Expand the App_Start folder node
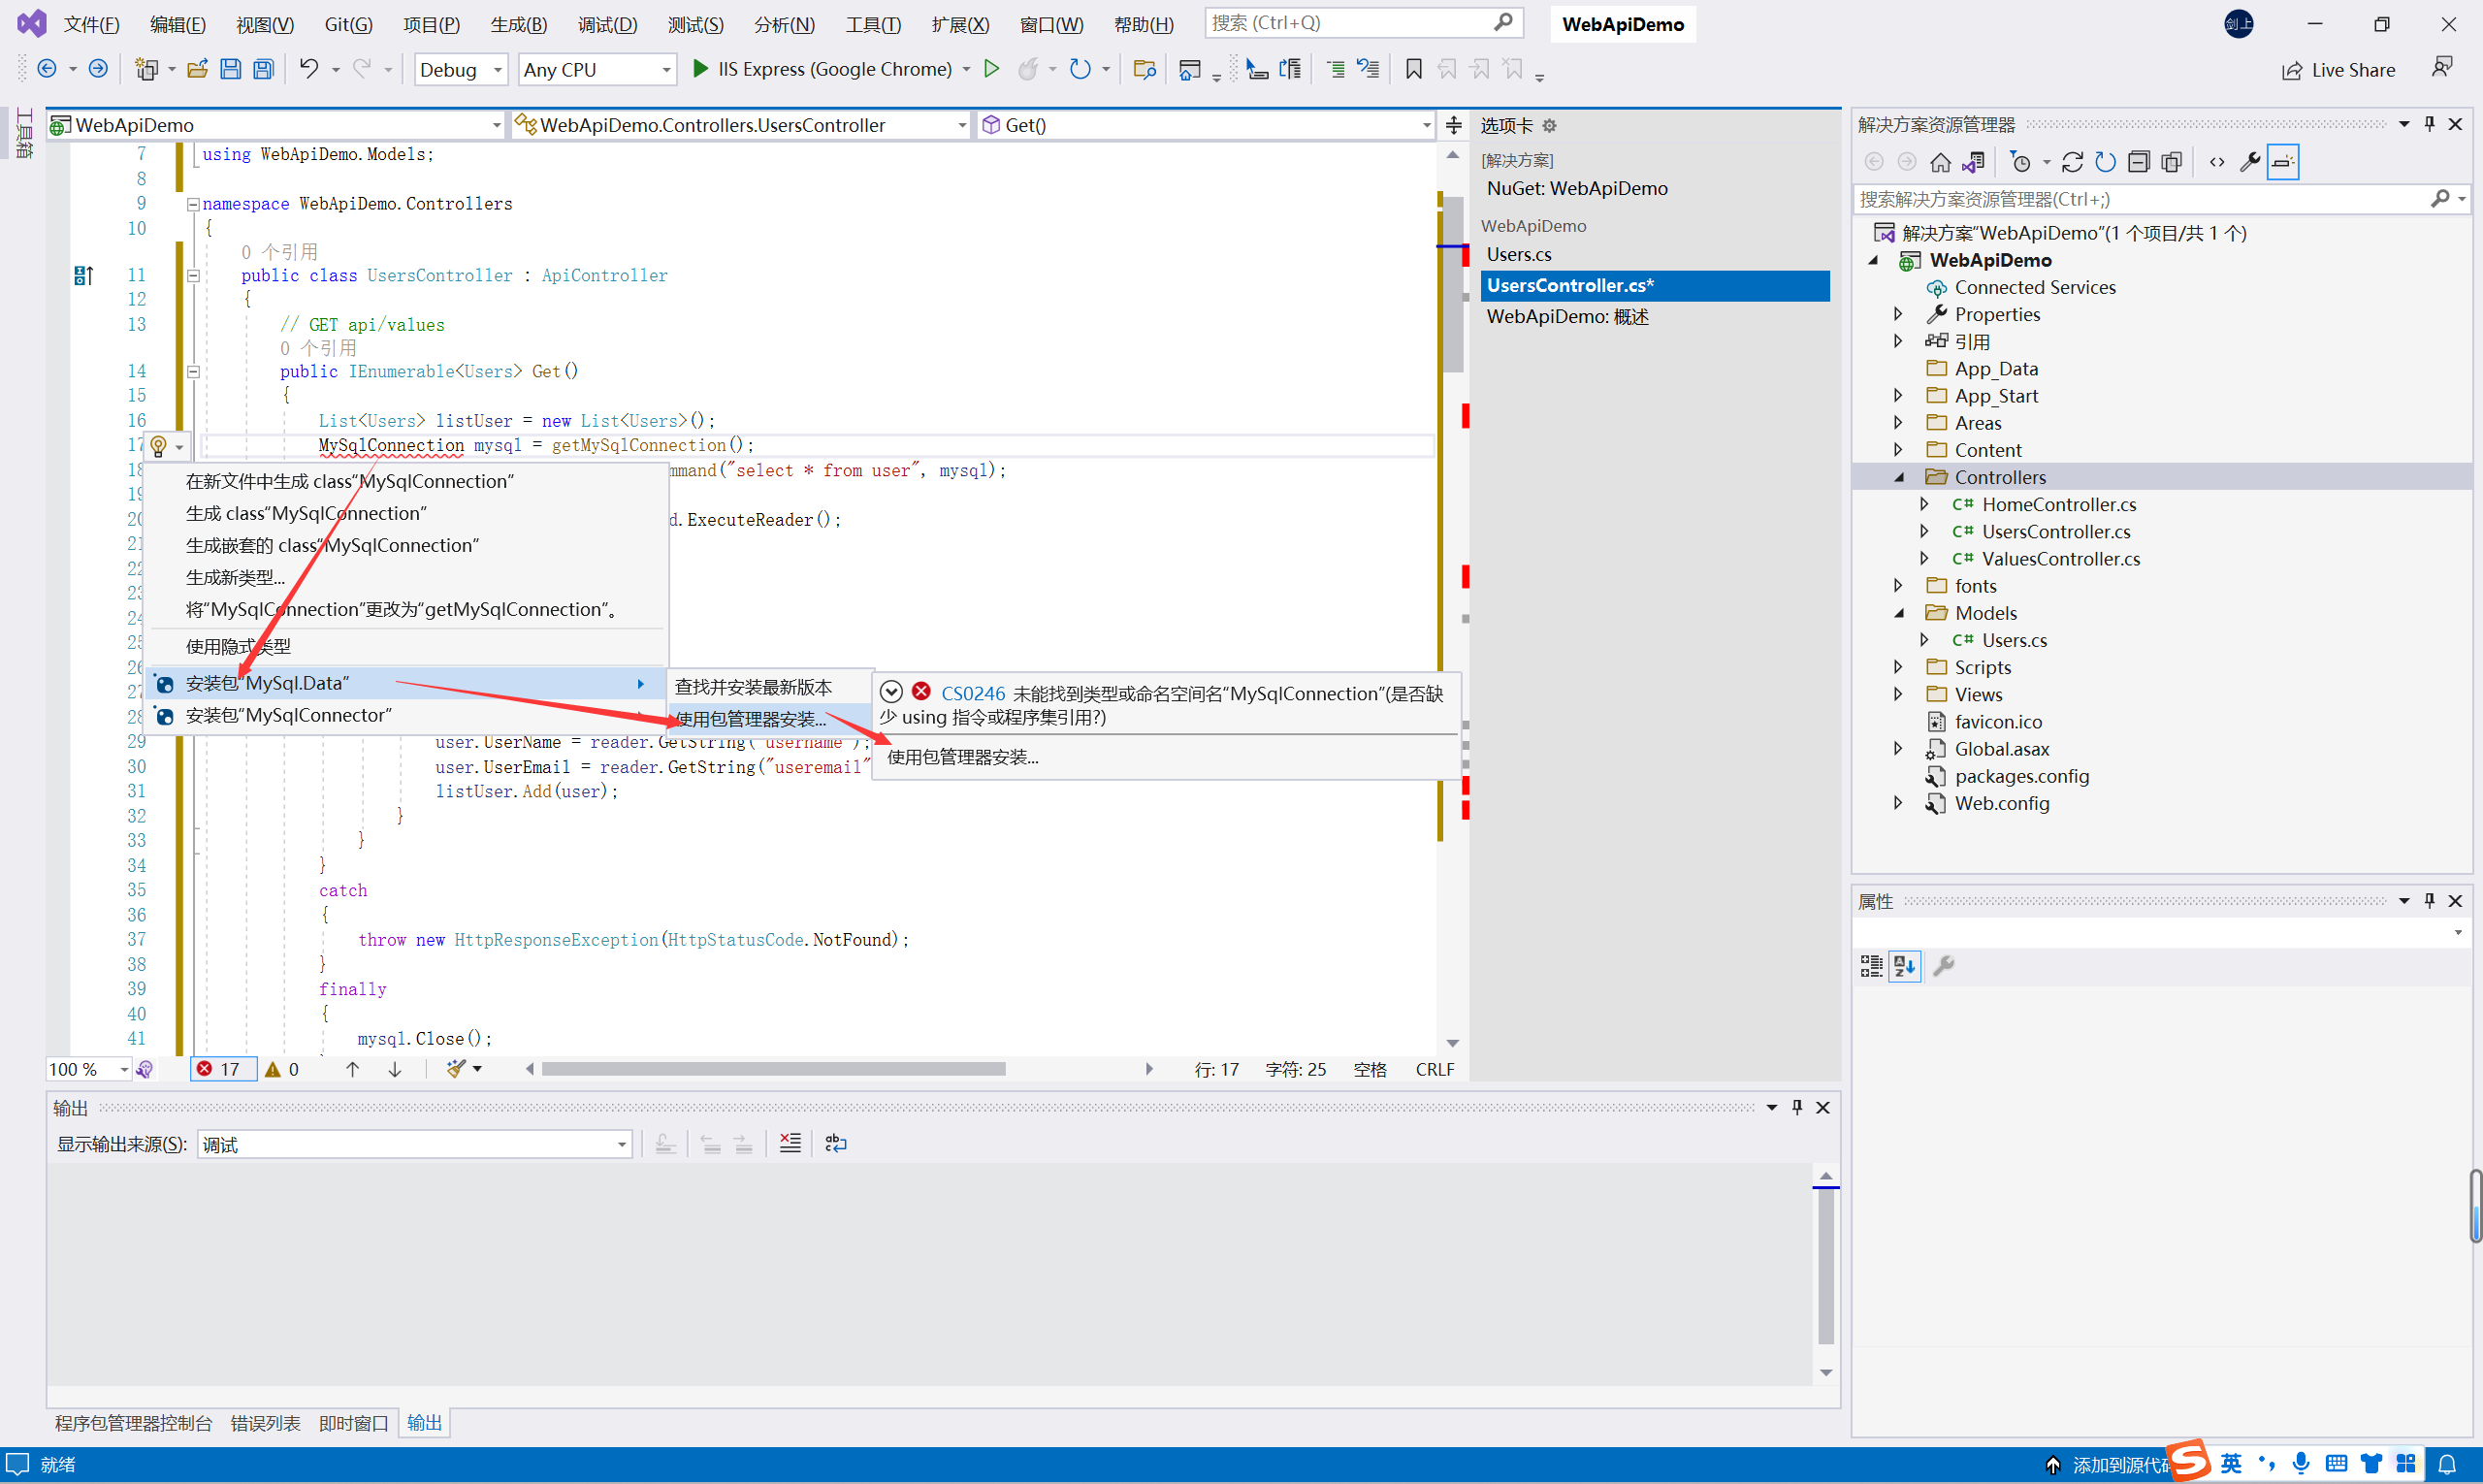2483x1484 pixels. click(x=1898, y=396)
